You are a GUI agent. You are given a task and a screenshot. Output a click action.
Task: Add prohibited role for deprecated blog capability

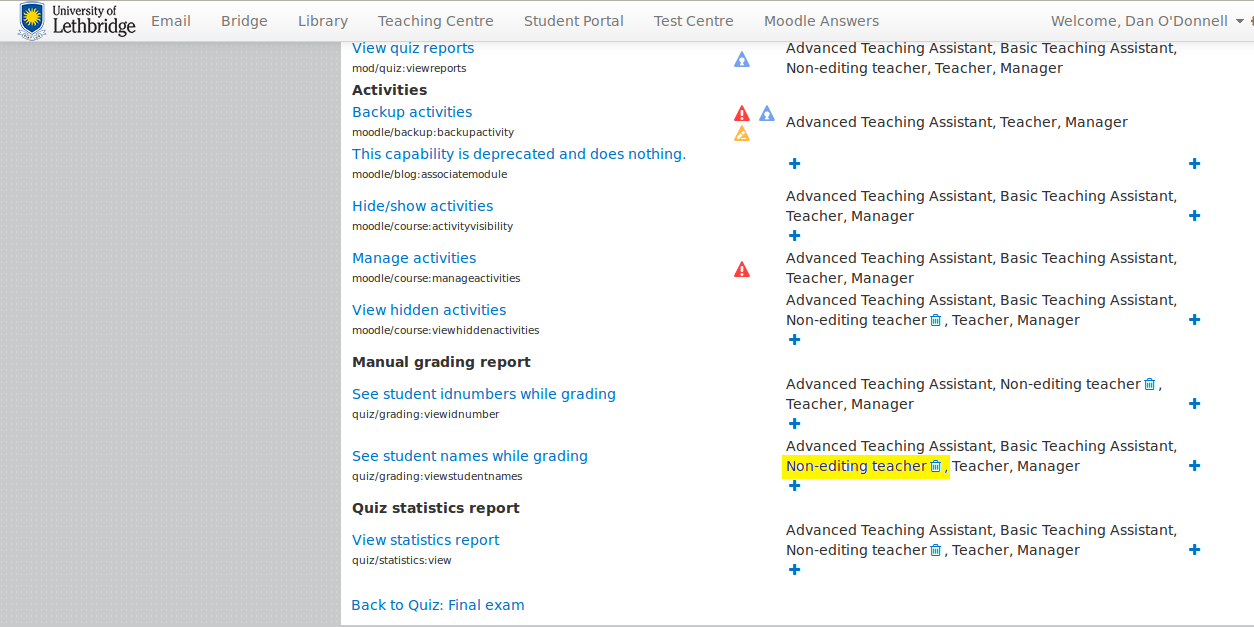[x=1194, y=164]
